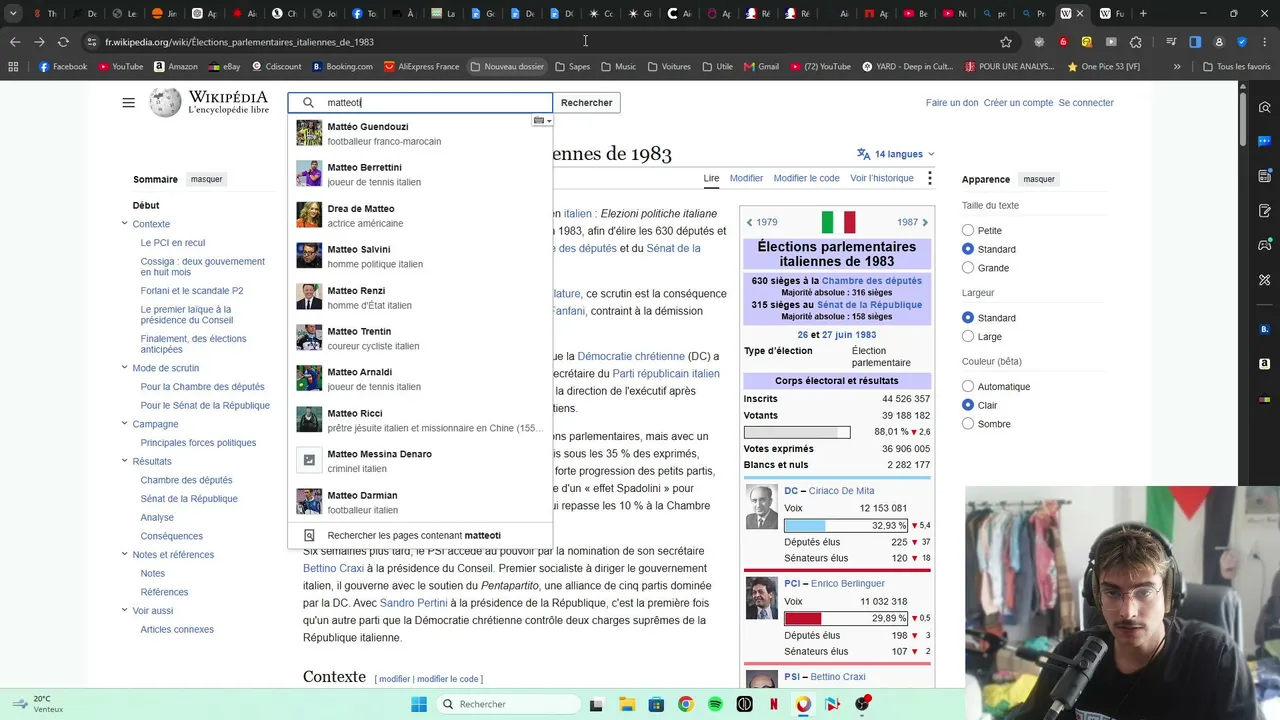Open the sidebar search icon at right edge
Image resolution: width=1280 pixels, height=720 pixels.
[1265, 107]
